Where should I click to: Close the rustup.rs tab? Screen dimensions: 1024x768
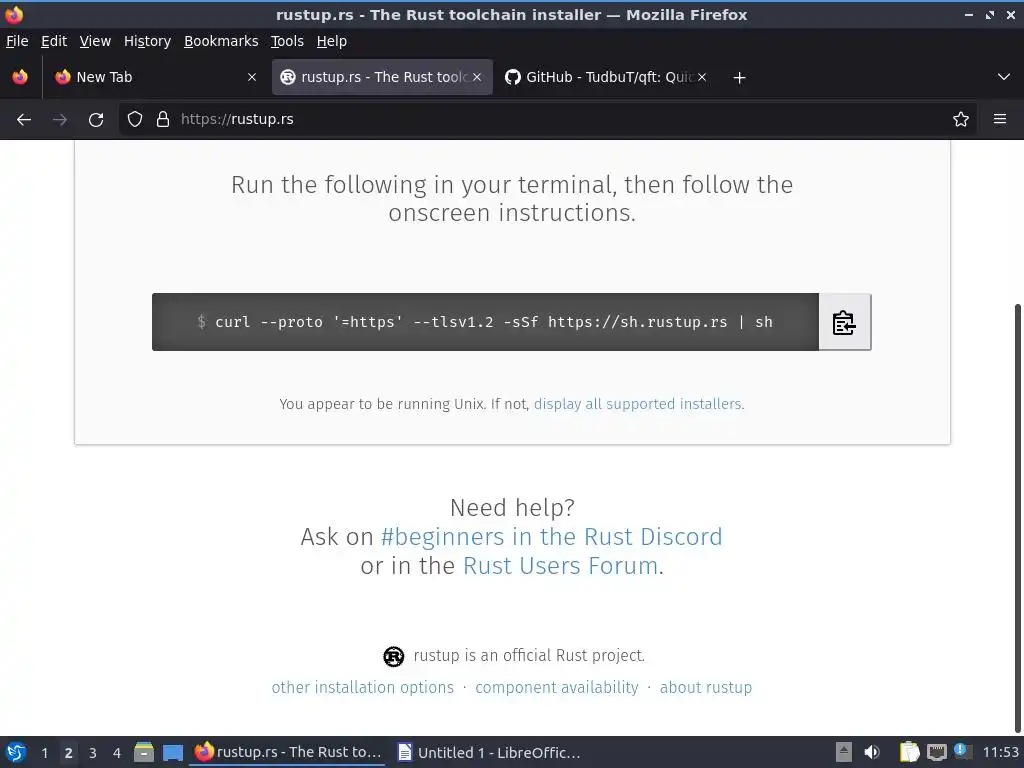pos(477,77)
